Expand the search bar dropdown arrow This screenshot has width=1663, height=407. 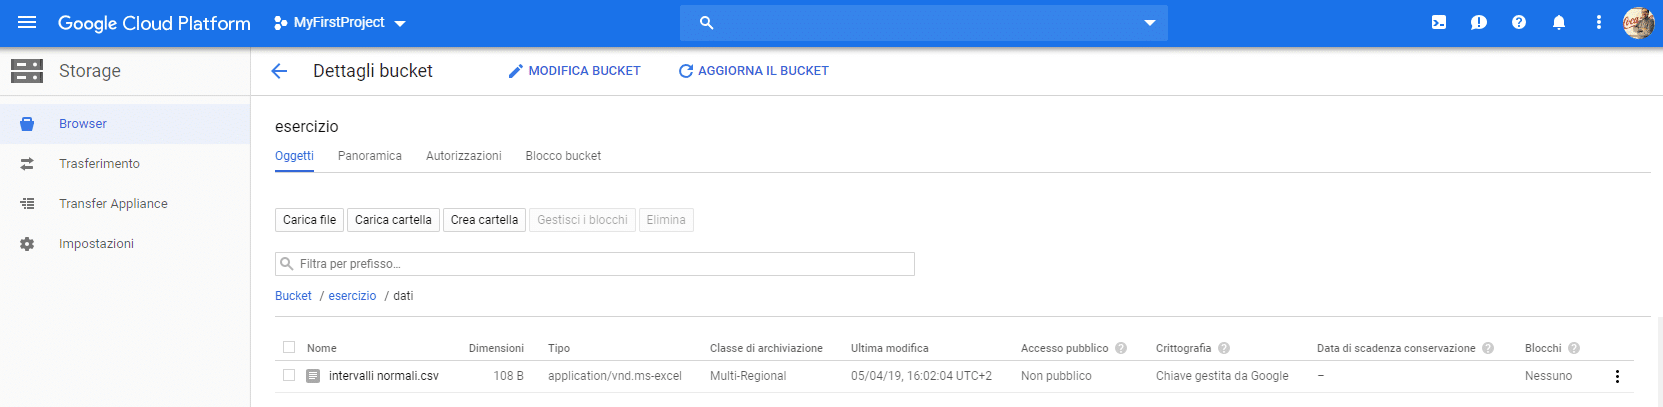[x=1150, y=22]
